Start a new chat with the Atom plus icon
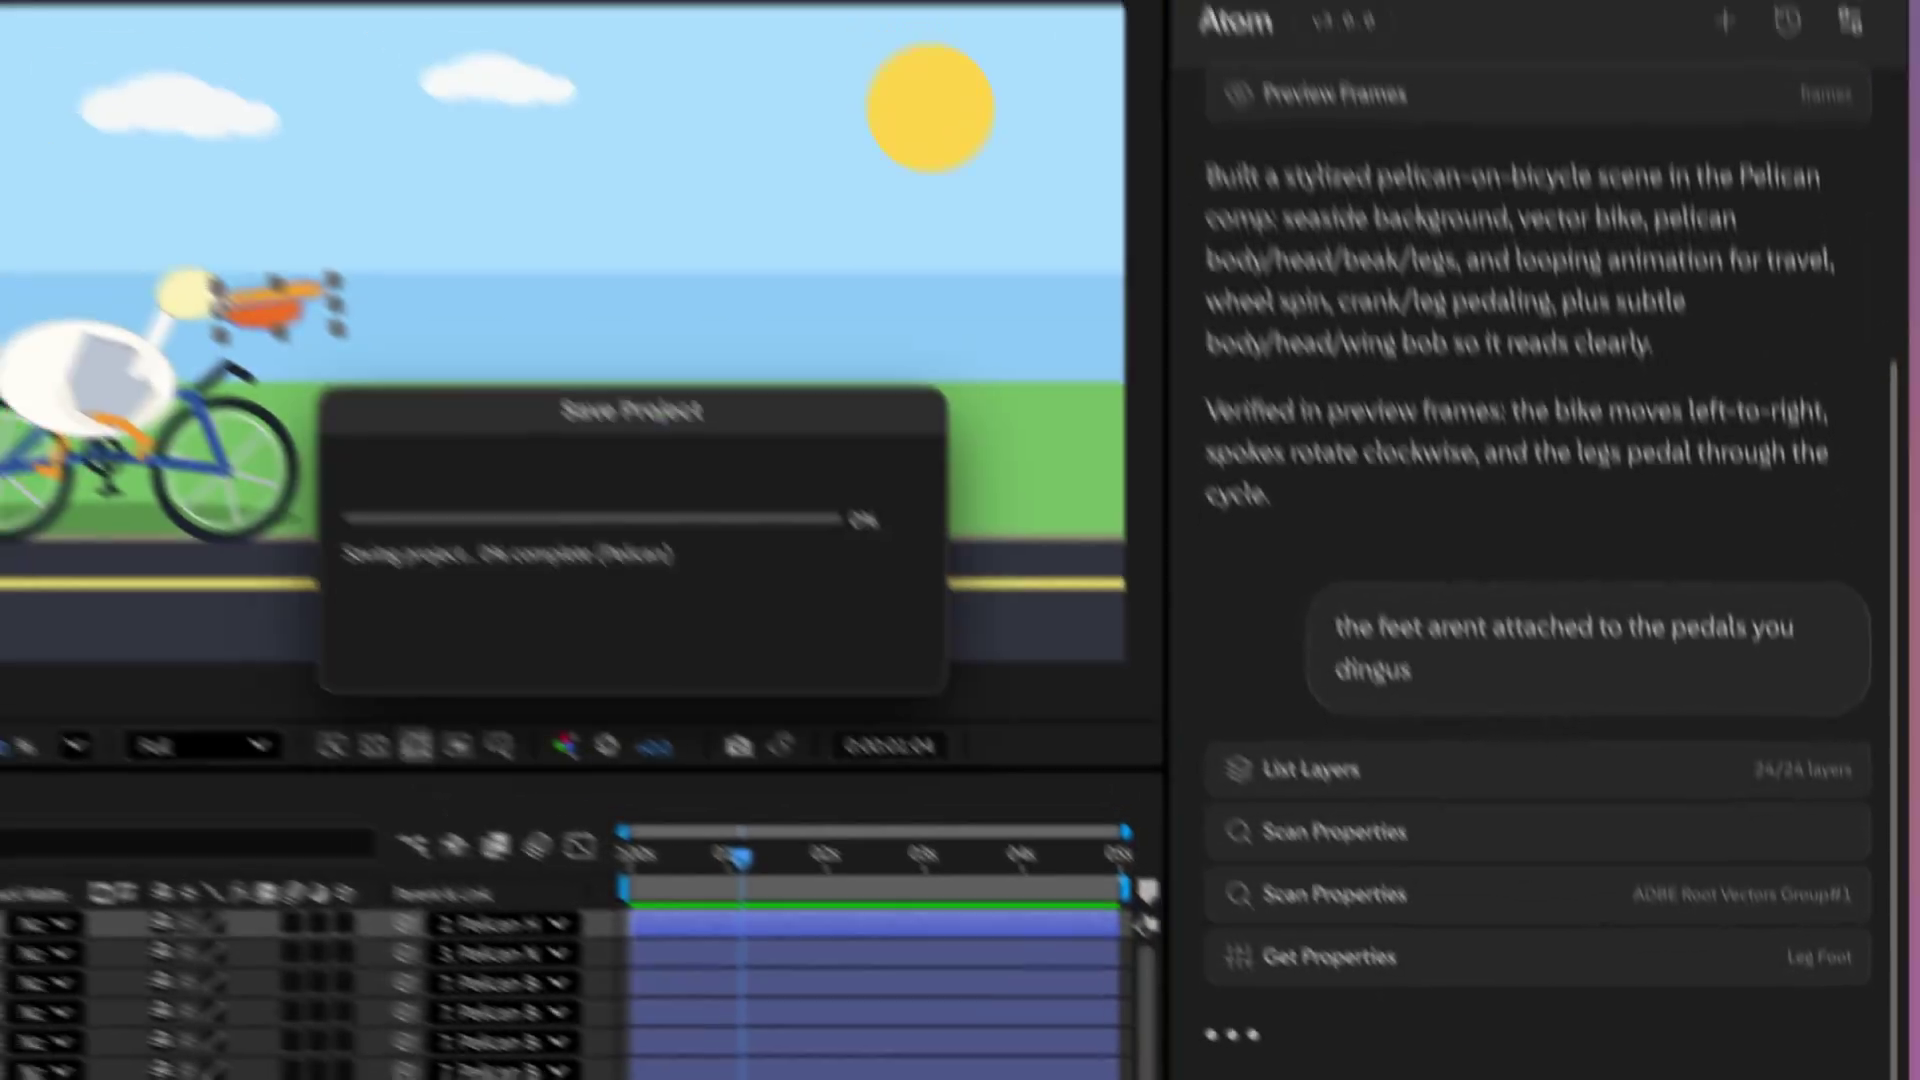This screenshot has height=1080, width=1920. pyautogui.click(x=1725, y=21)
